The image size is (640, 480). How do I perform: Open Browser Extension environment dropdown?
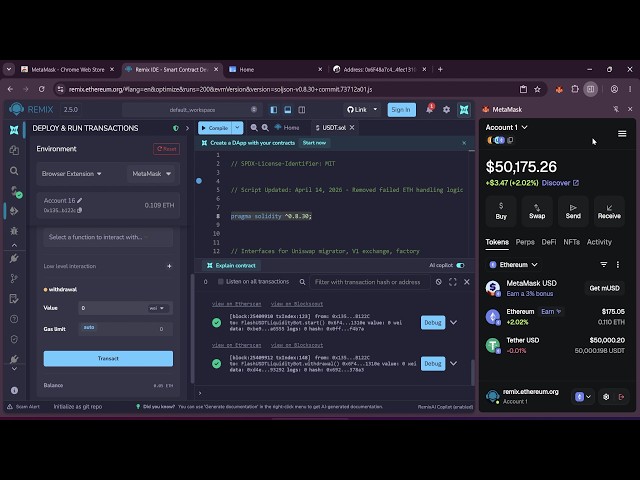[x=71, y=173]
